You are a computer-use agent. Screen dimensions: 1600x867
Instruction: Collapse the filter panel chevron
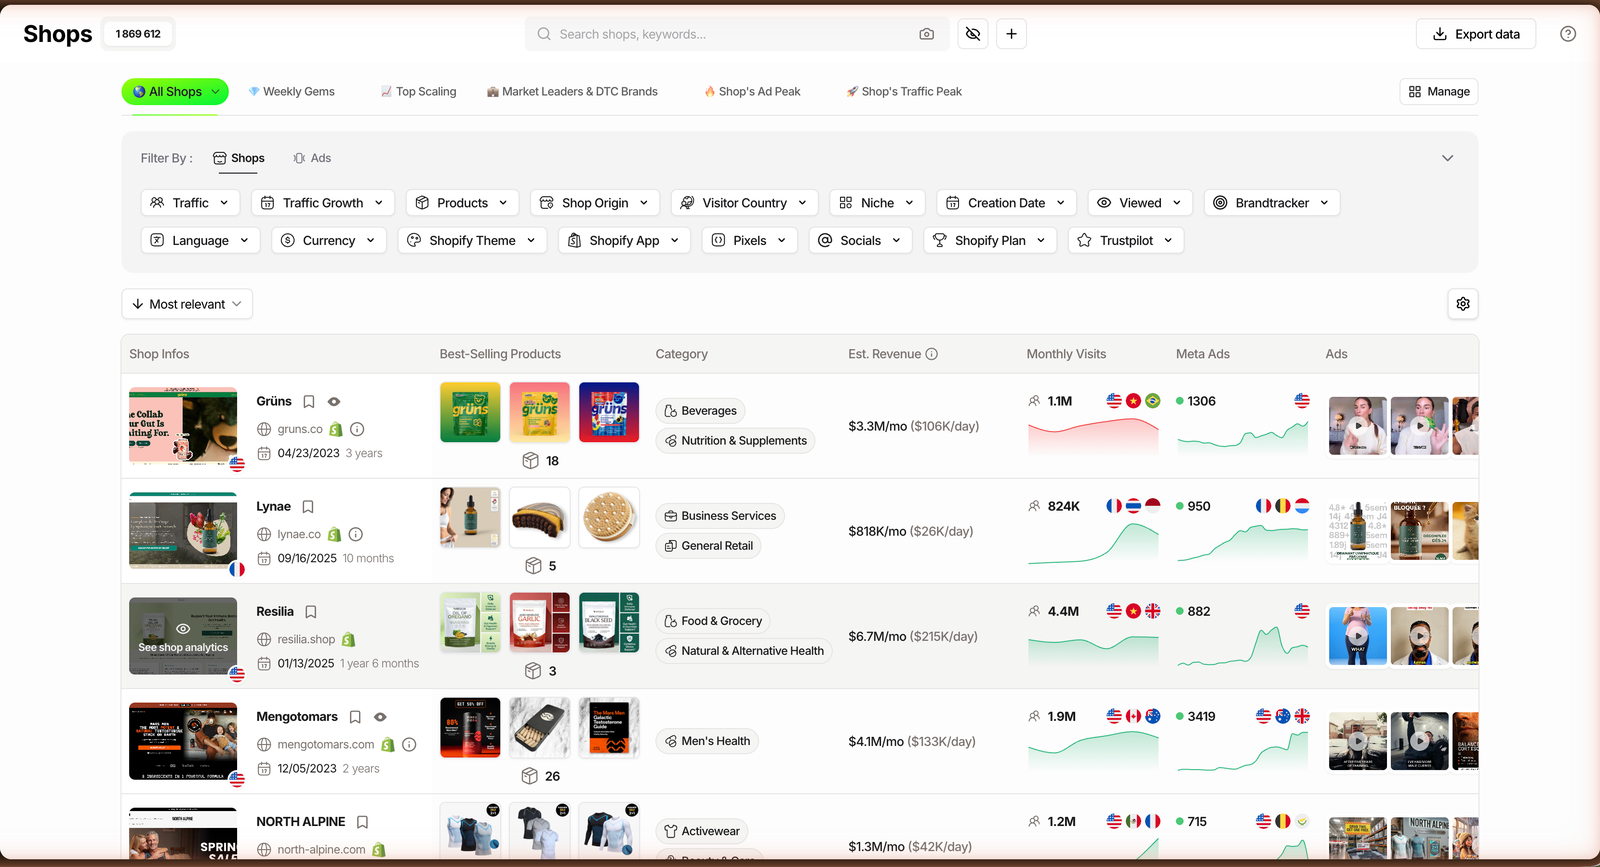point(1447,158)
